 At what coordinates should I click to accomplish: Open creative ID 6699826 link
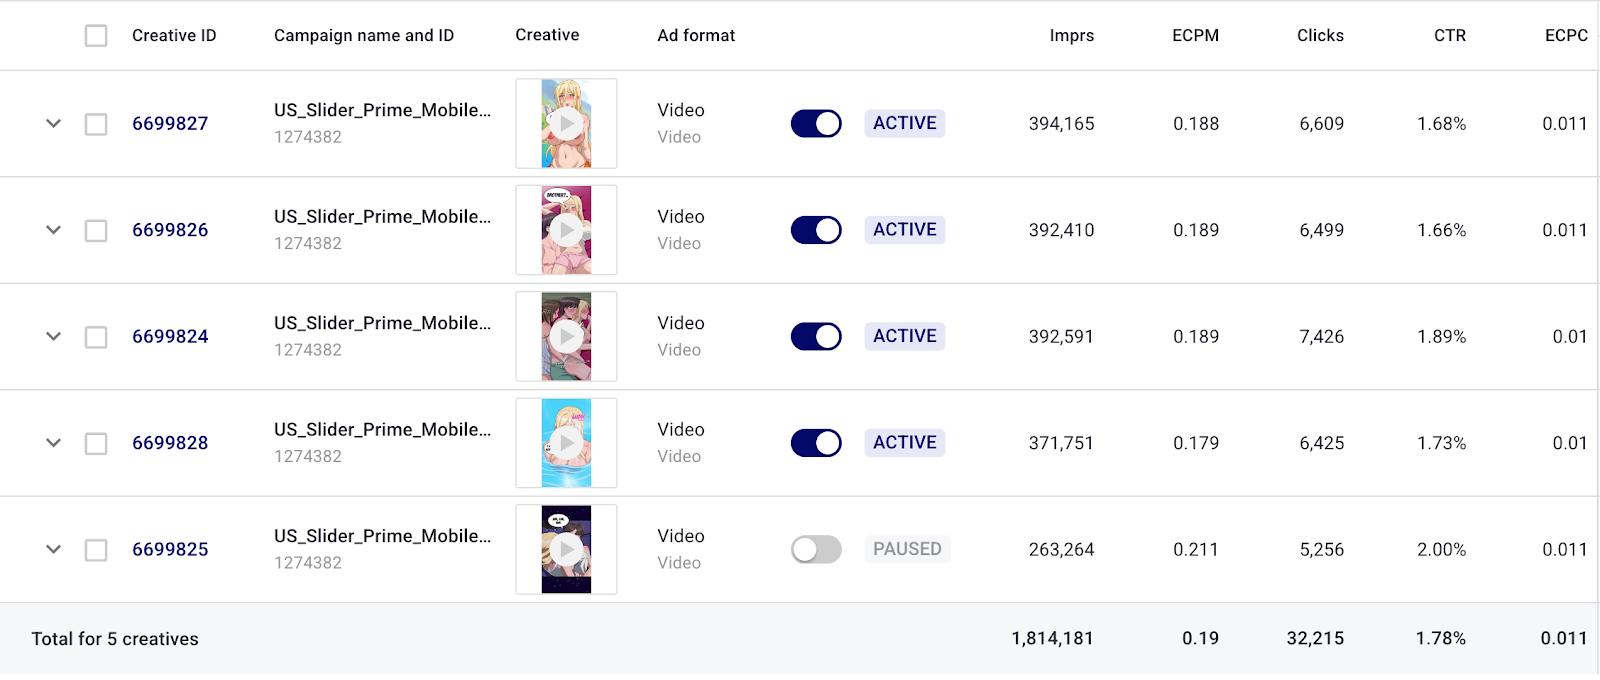click(x=170, y=230)
